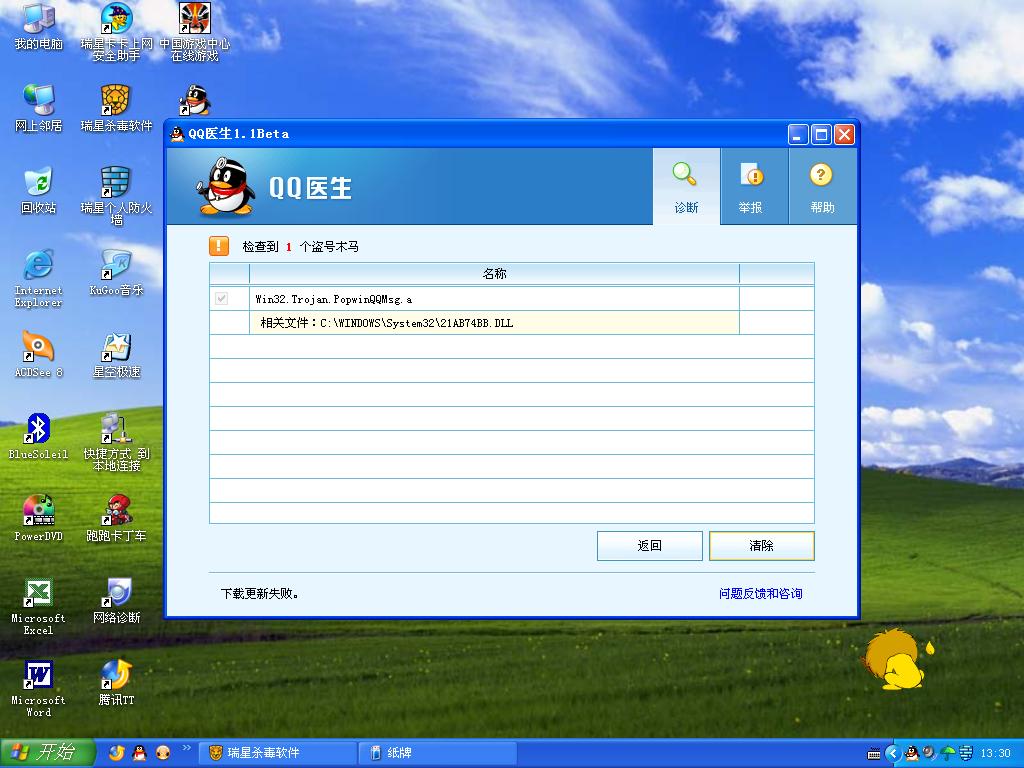Open 网上邻居 desktop icon
Screen dimensions: 1024x768
pos(39,108)
